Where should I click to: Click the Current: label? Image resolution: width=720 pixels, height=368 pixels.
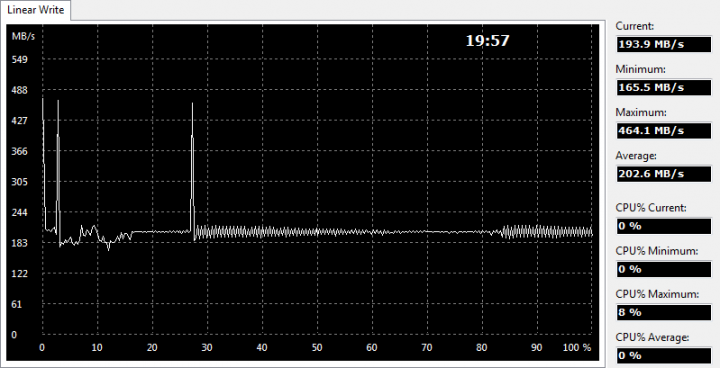pos(635,26)
